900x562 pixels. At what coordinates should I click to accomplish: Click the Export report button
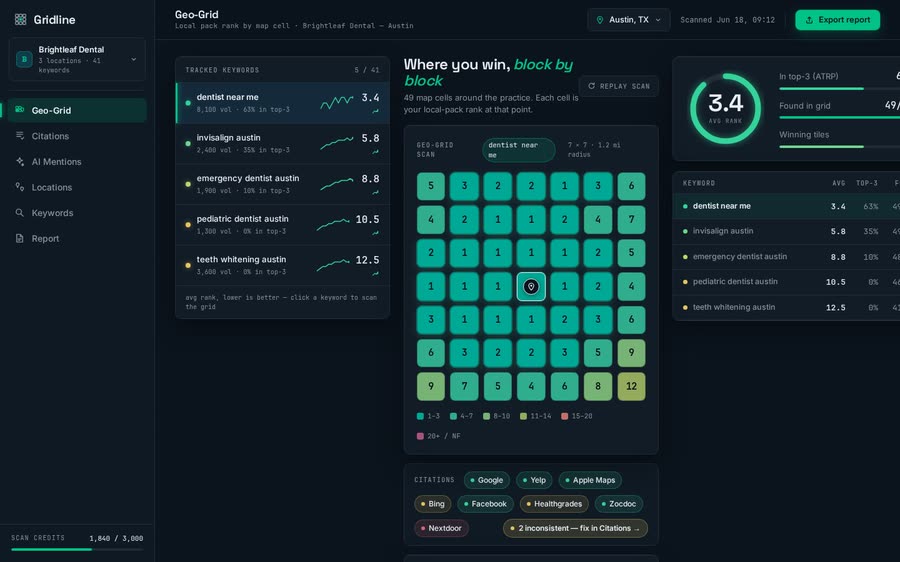(837, 20)
